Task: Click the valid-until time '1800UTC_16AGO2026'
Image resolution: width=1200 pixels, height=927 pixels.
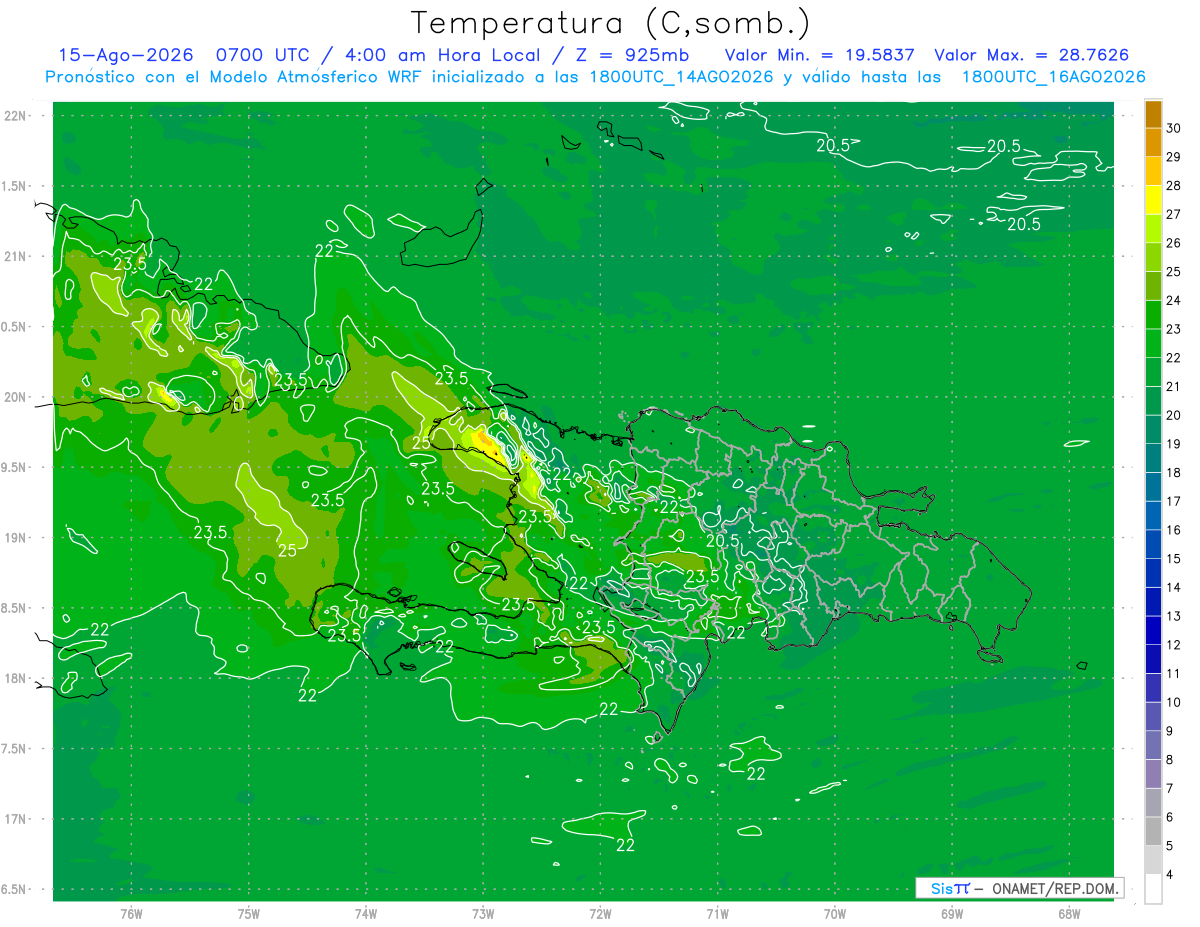Action: pos(1054,77)
